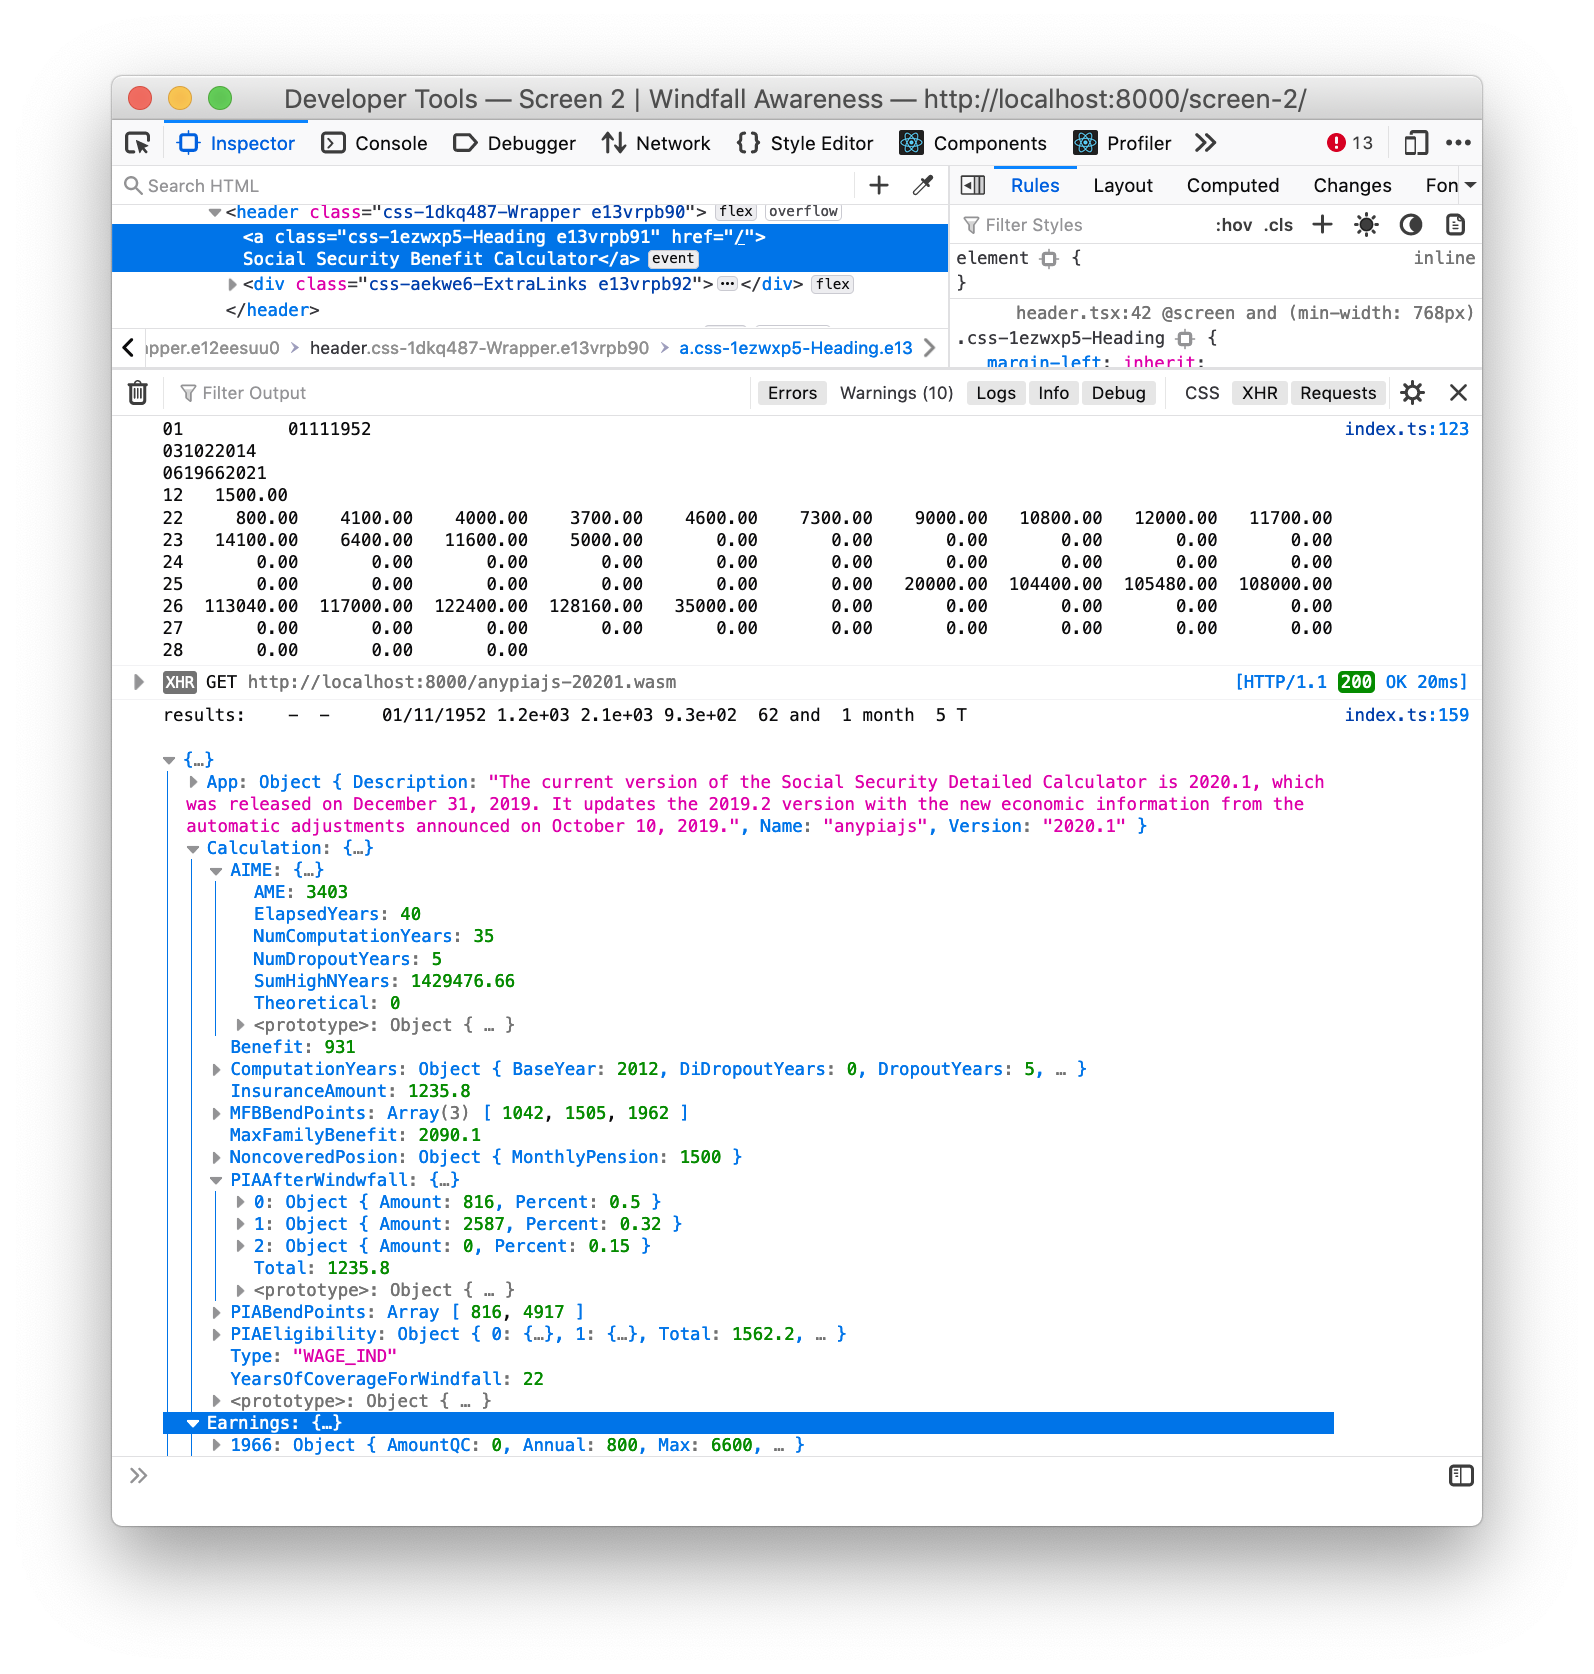Collapse the root logged object
Image resolution: width=1594 pixels, height=1674 pixels.
tap(169, 760)
